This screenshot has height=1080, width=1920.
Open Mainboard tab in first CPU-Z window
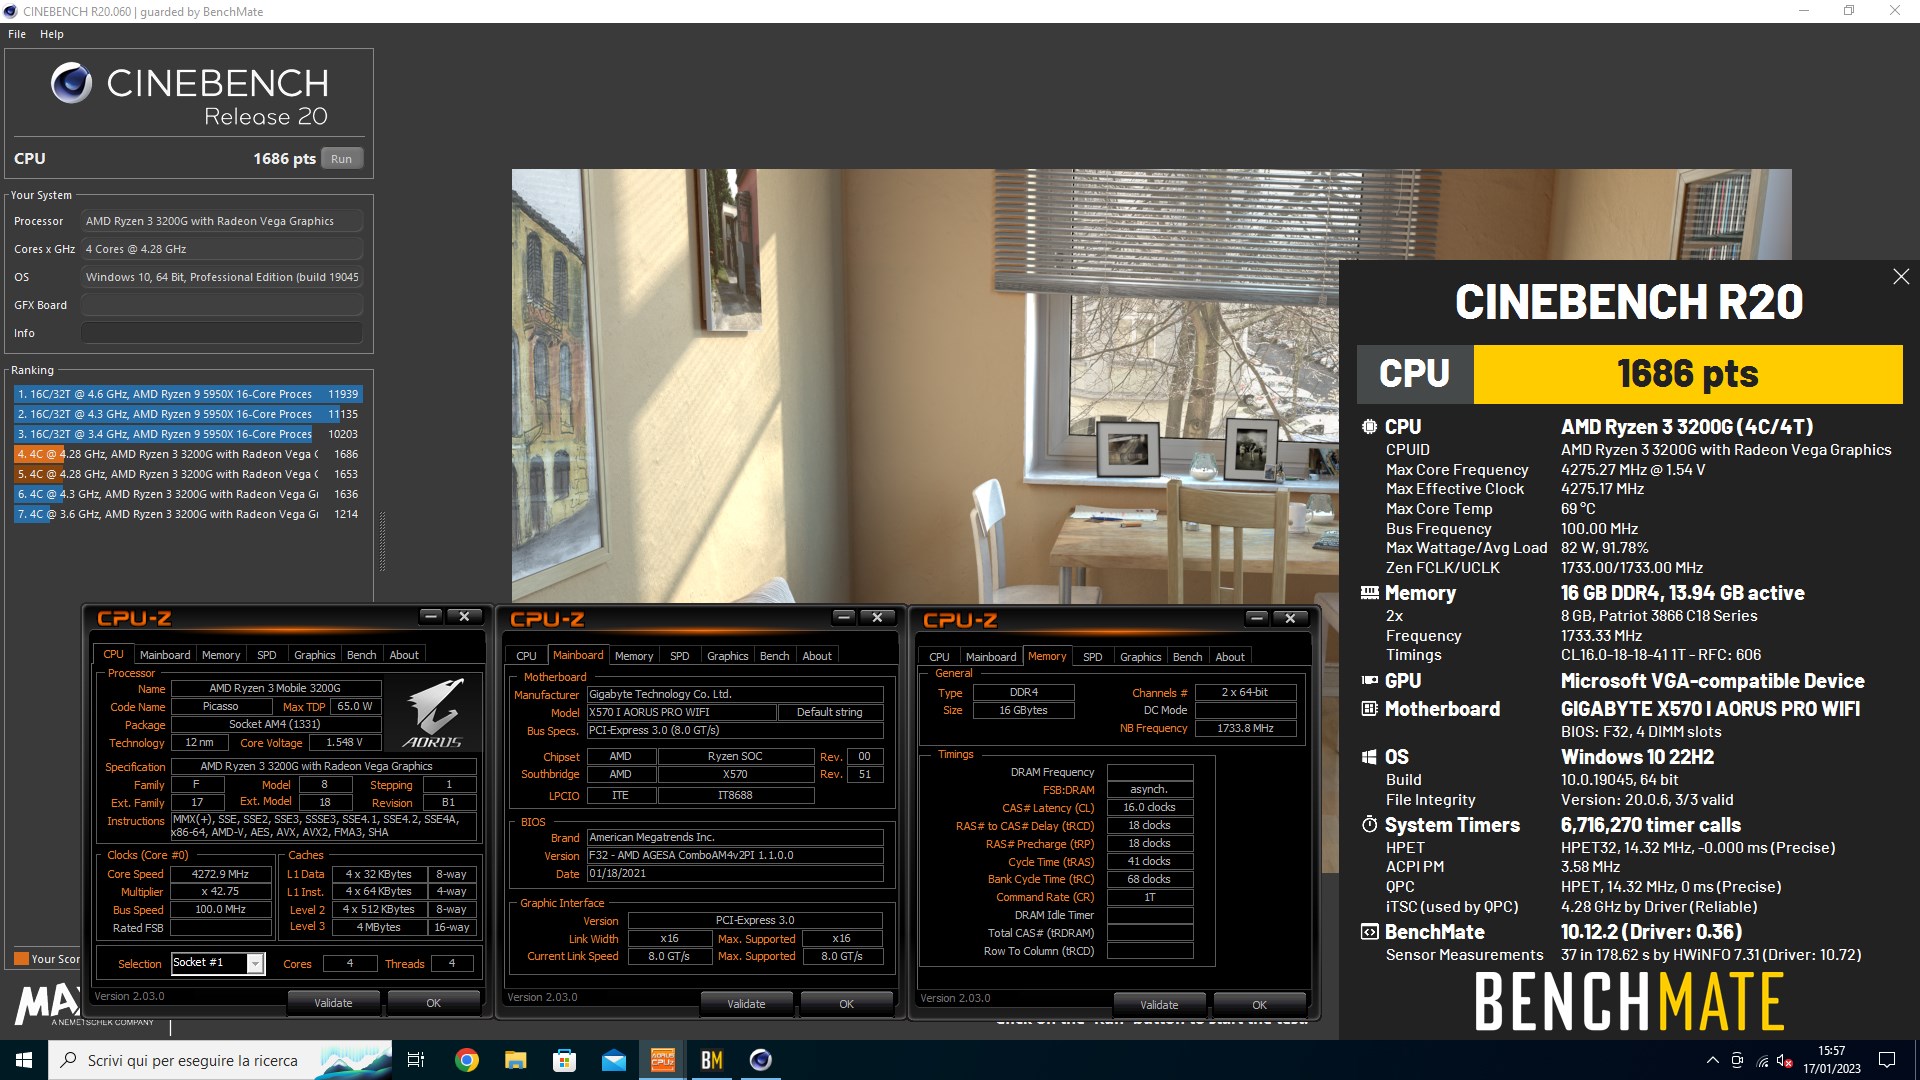pyautogui.click(x=165, y=655)
